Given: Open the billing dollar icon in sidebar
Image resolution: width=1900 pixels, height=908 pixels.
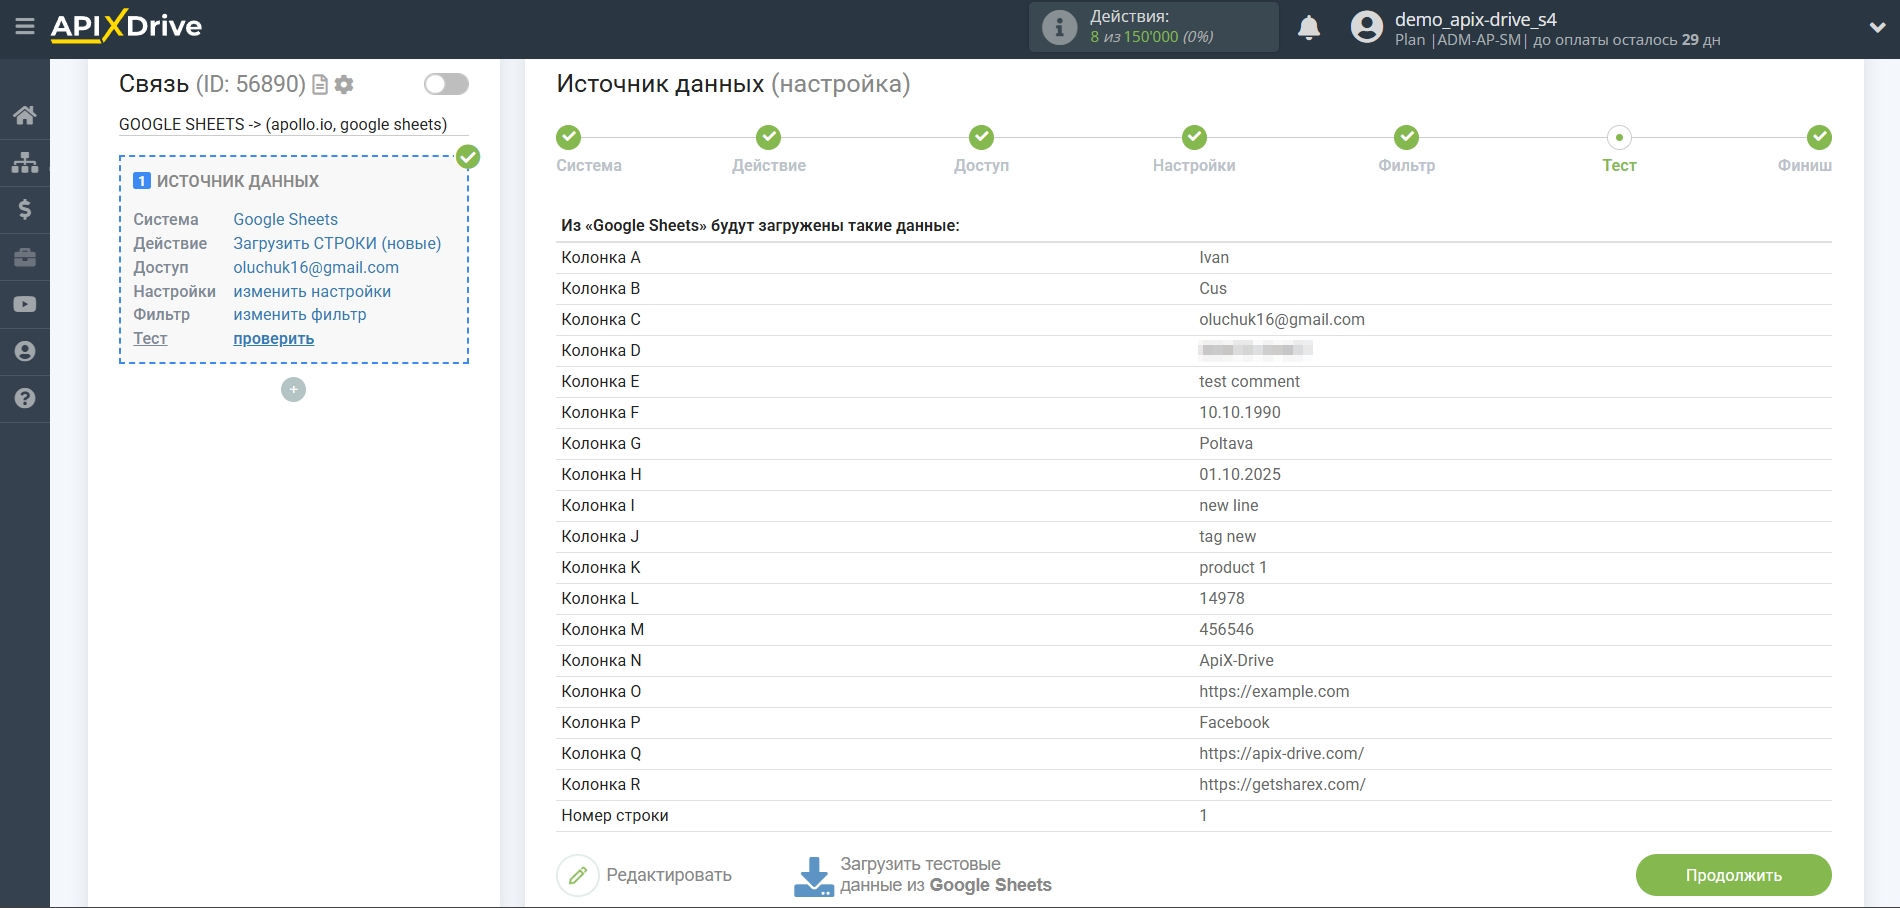Looking at the screenshot, I should tap(25, 209).
